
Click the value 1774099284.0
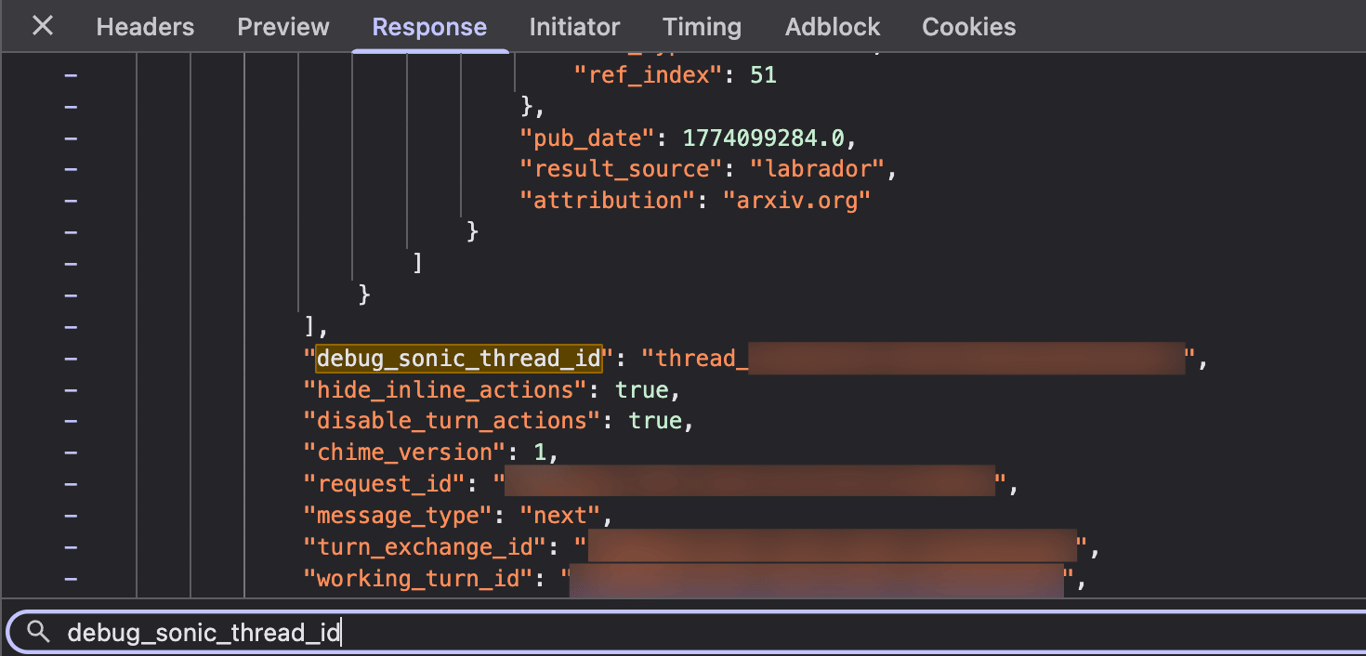pos(763,137)
